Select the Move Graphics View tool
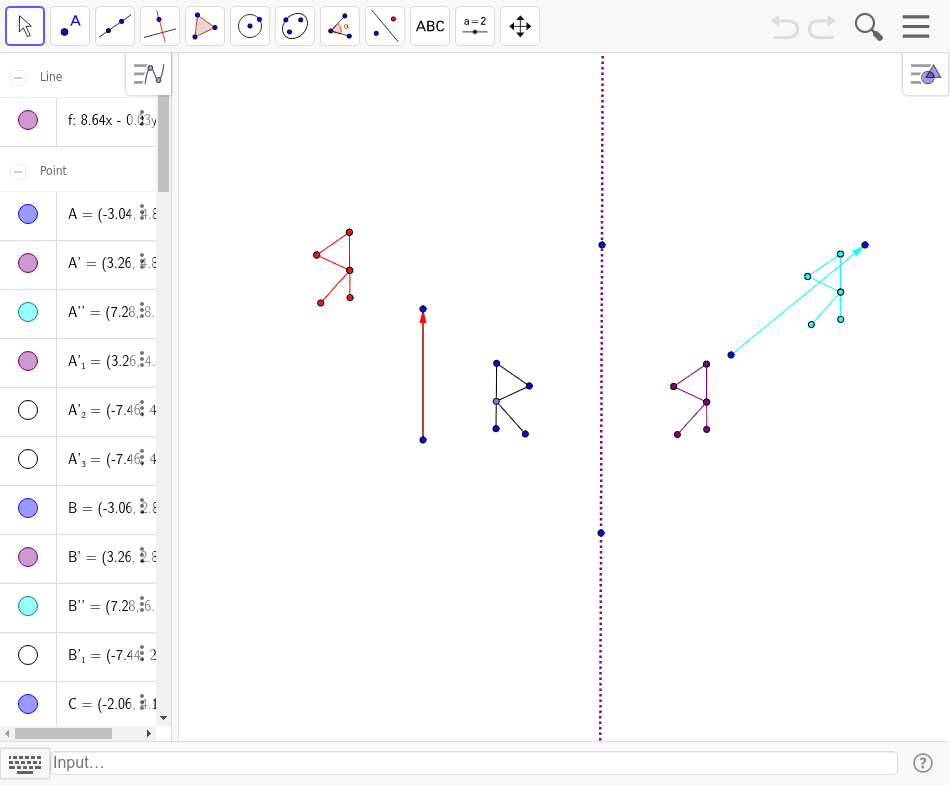Screen dimensions: 950x786 (520, 26)
